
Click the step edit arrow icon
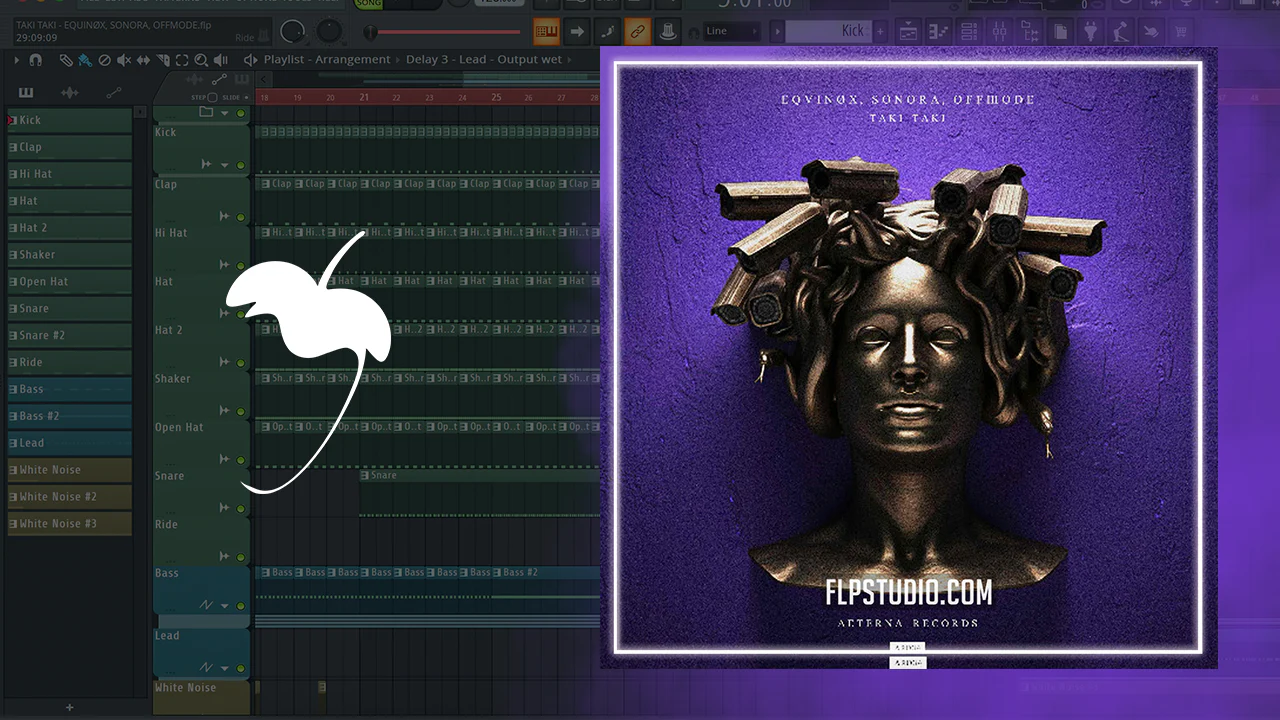coord(577,32)
